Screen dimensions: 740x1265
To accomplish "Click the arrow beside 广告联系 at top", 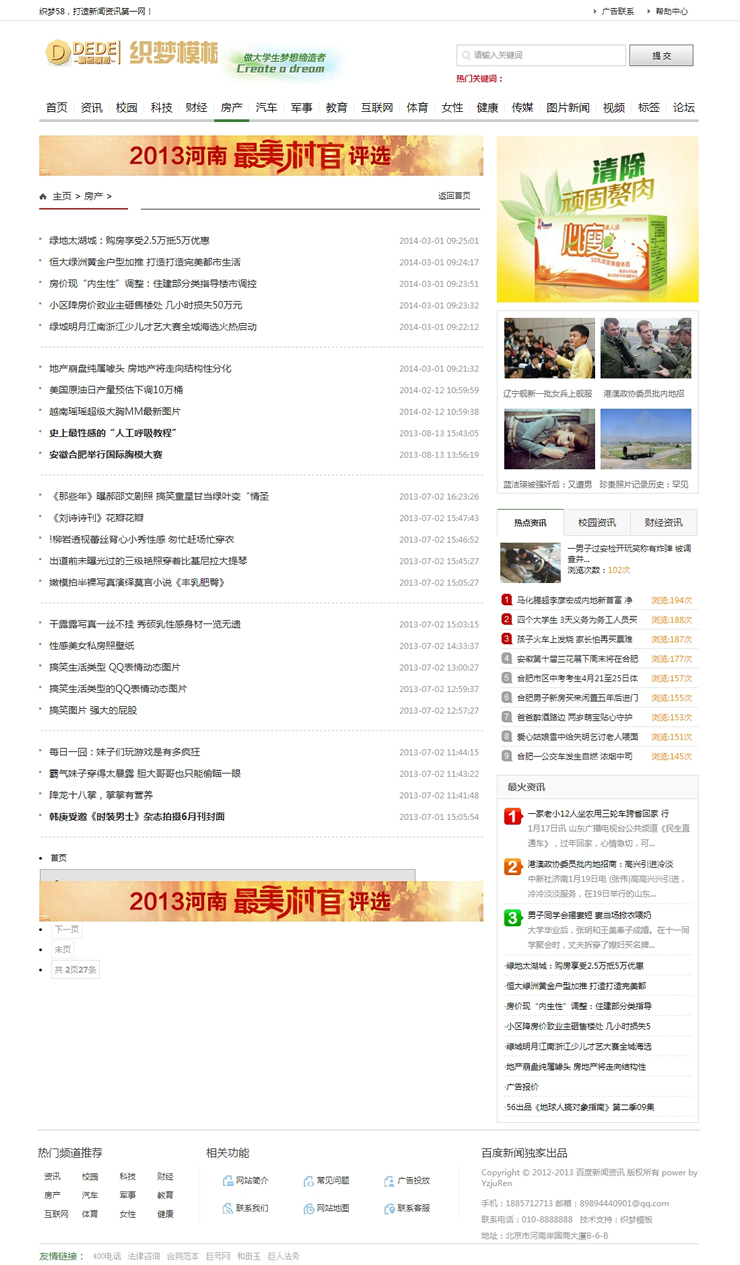I will pyautogui.click(x=593, y=12).
